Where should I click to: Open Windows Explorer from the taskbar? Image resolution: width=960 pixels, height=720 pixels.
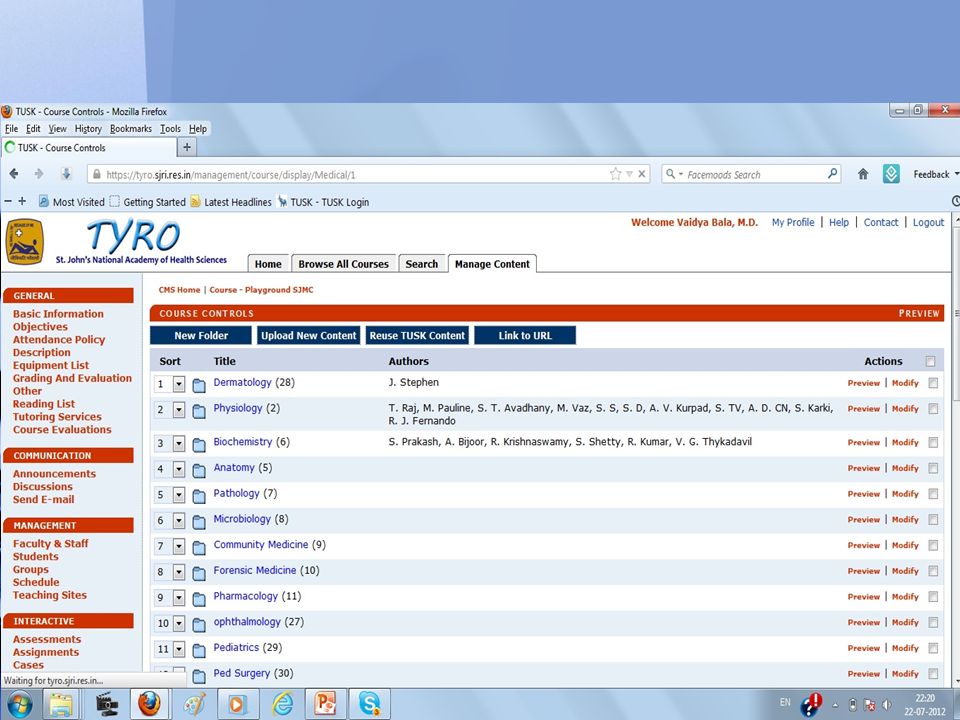click(x=61, y=704)
